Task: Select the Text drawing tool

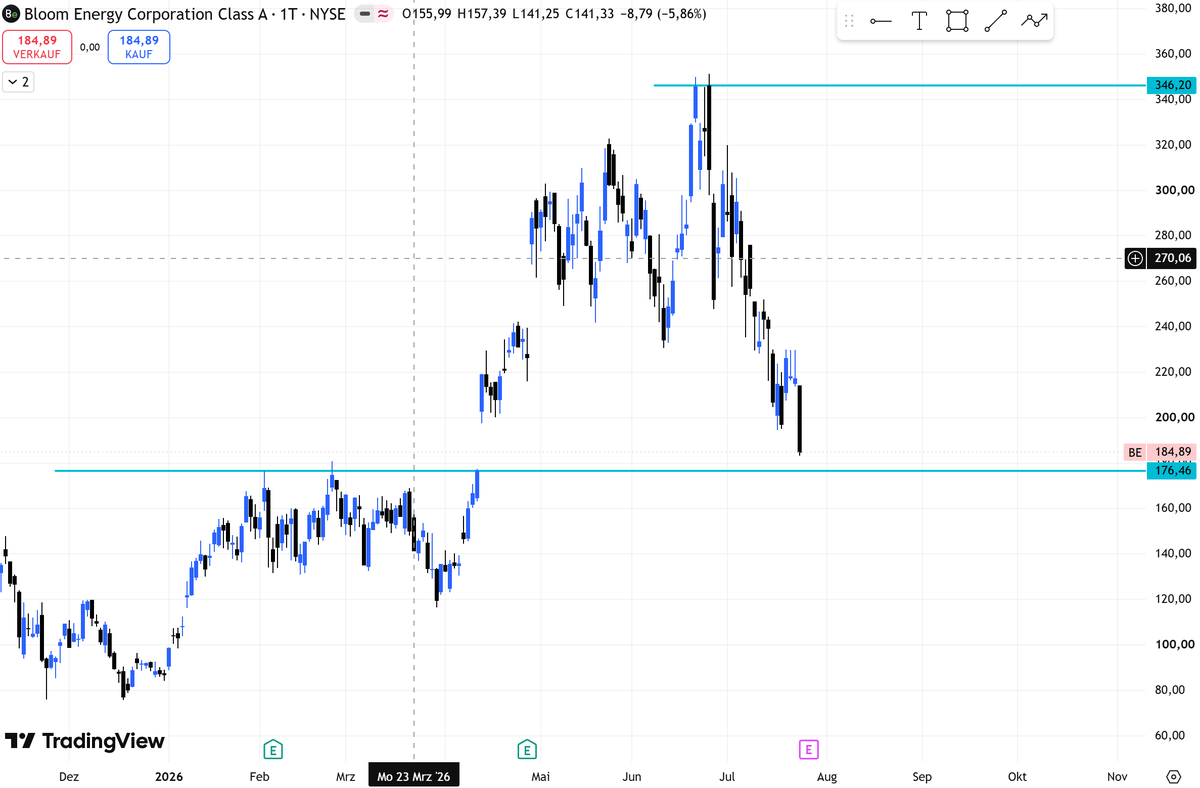Action: tap(919, 21)
